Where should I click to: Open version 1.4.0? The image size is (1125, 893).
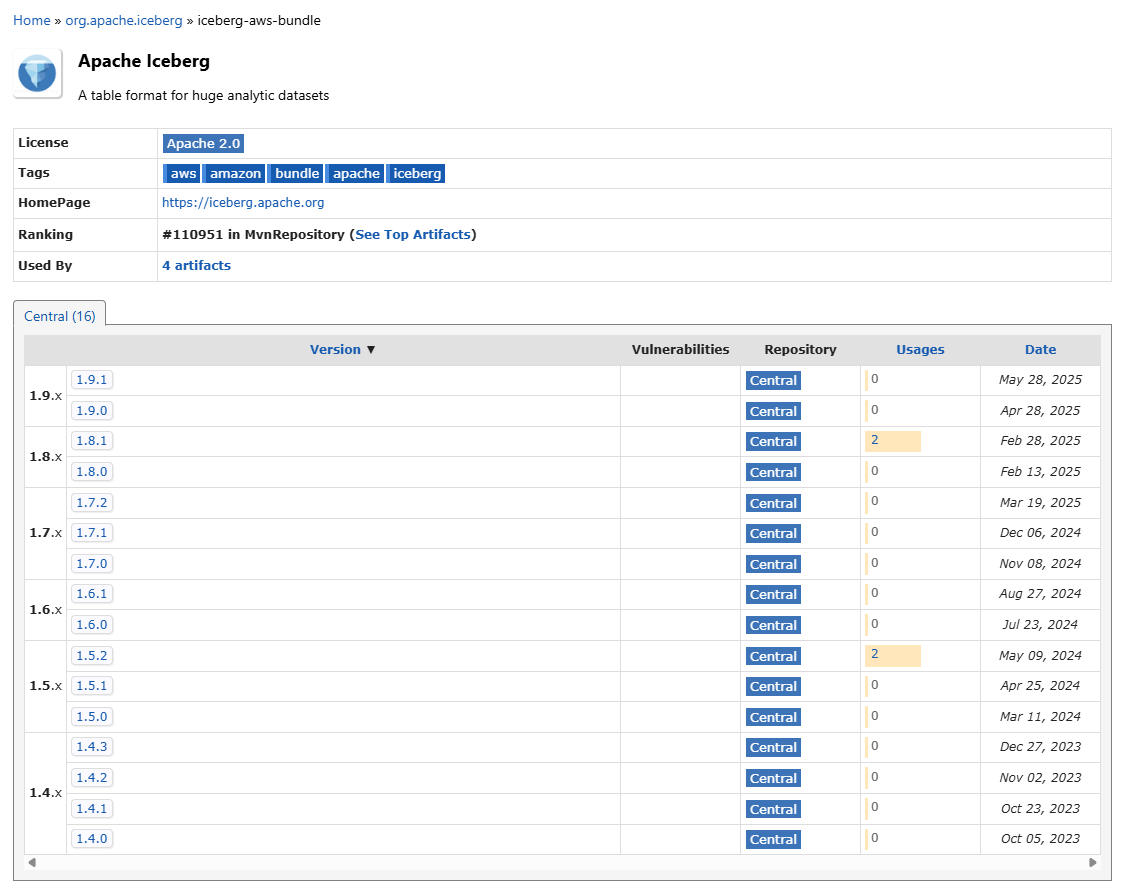(x=92, y=838)
